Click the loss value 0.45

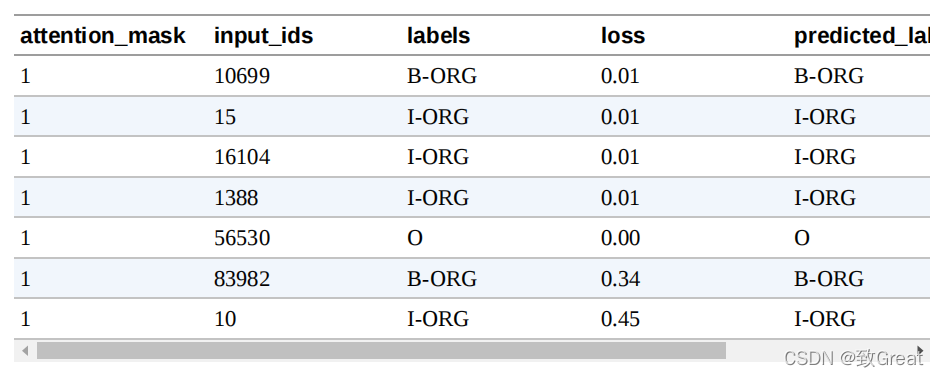click(620, 319)
